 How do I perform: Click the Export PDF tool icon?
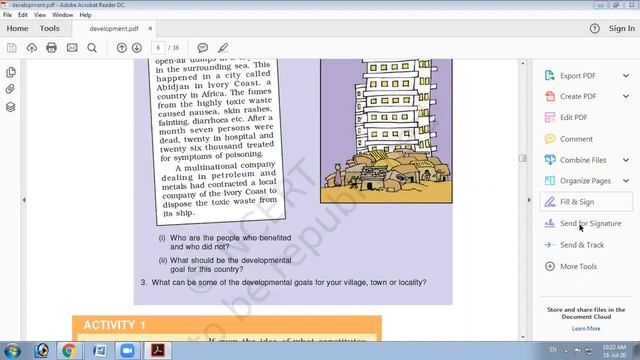tap(550, 76)
